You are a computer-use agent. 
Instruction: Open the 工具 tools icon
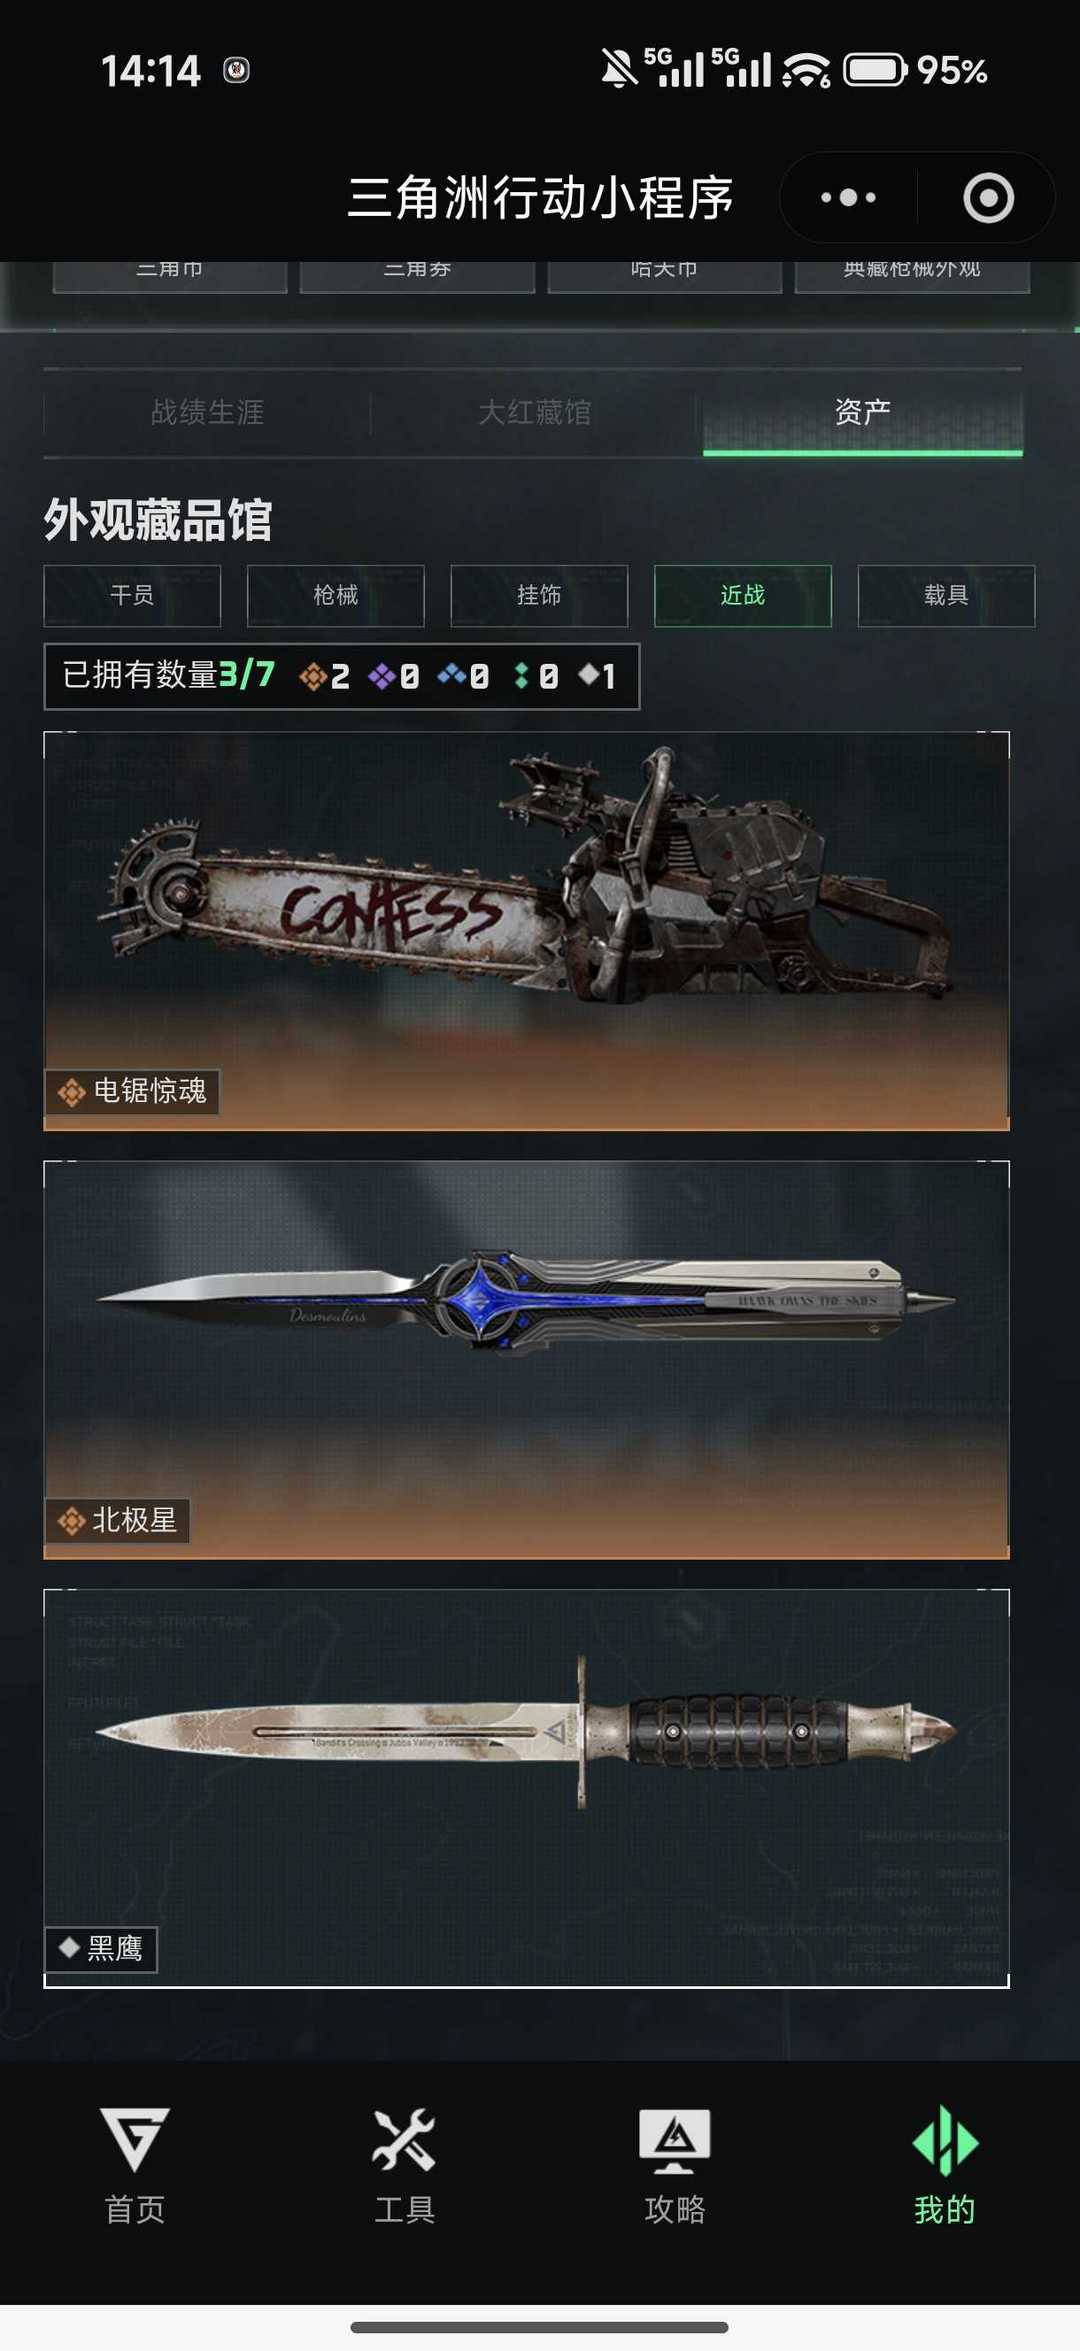click(404, 2140)
